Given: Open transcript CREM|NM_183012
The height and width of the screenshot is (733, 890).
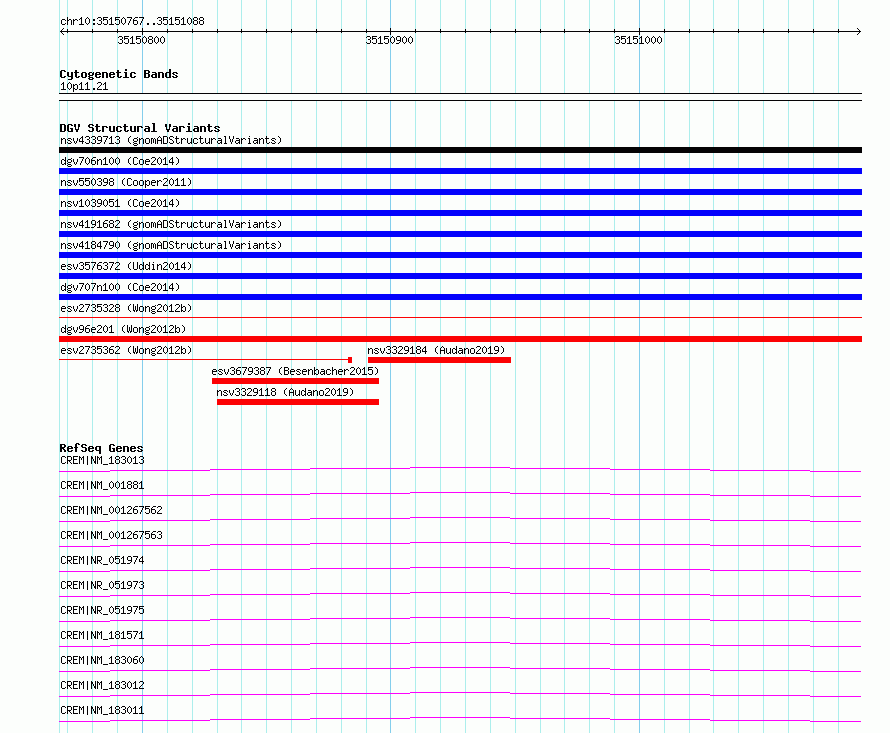Looking at the screenshot, I should tap(102, 685).
